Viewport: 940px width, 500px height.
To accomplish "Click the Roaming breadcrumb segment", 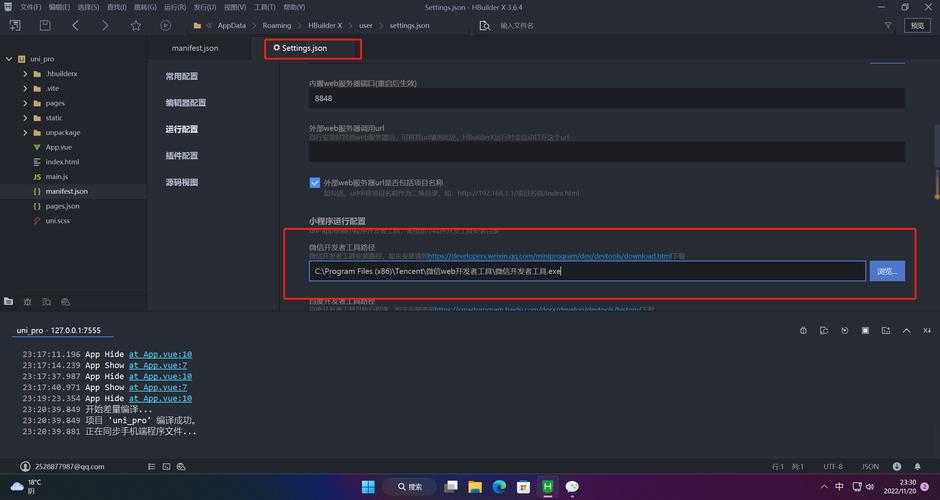I will point(276,26).
